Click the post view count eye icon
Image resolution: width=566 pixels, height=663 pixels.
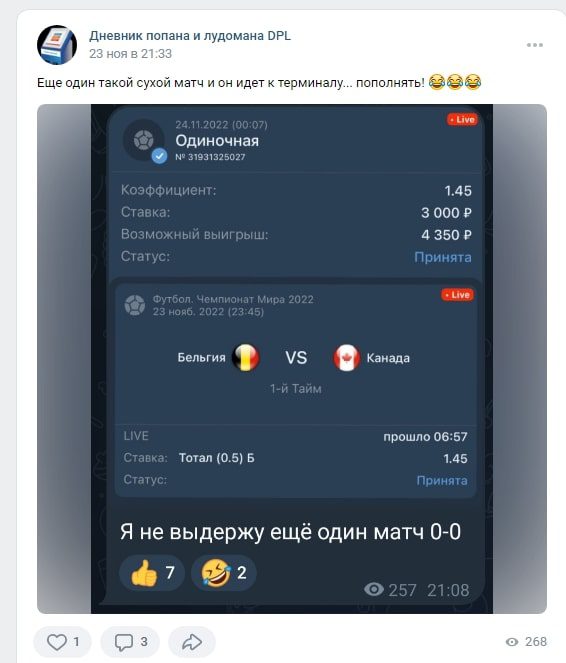pyautogui.click(x=512, y=642)
